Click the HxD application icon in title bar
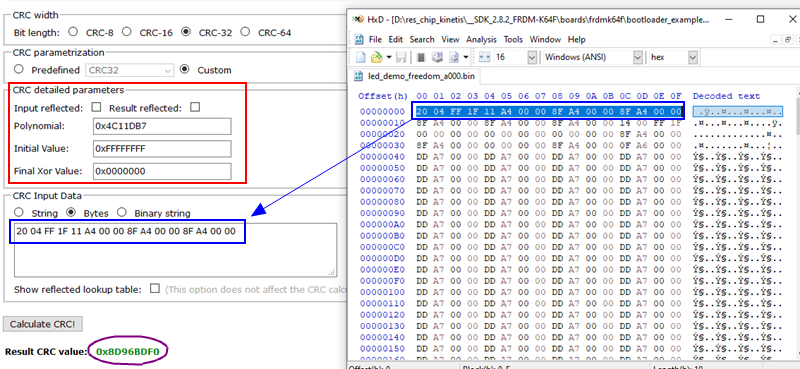The height and width of the screenshot is (369, 800). pos(358,19)
